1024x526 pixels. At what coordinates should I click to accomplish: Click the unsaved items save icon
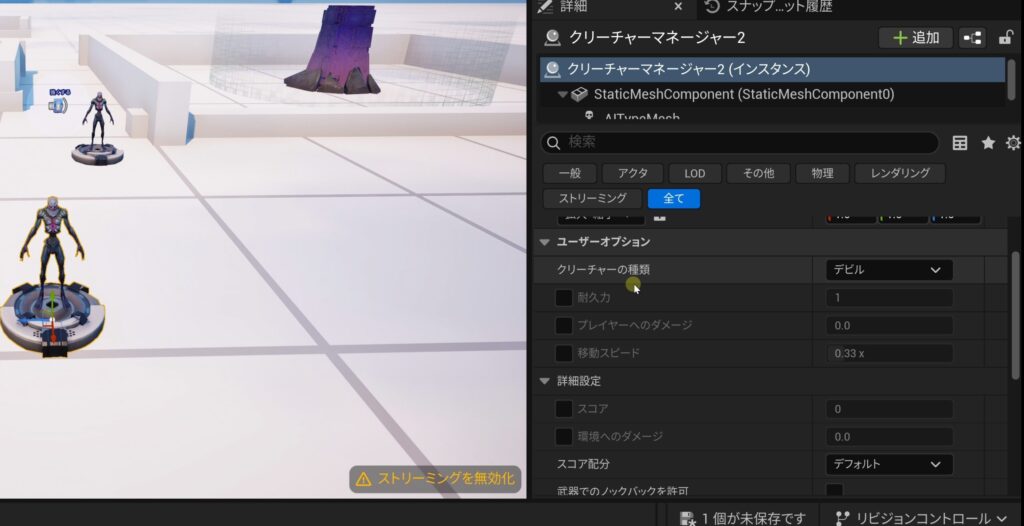click(687, 518)
